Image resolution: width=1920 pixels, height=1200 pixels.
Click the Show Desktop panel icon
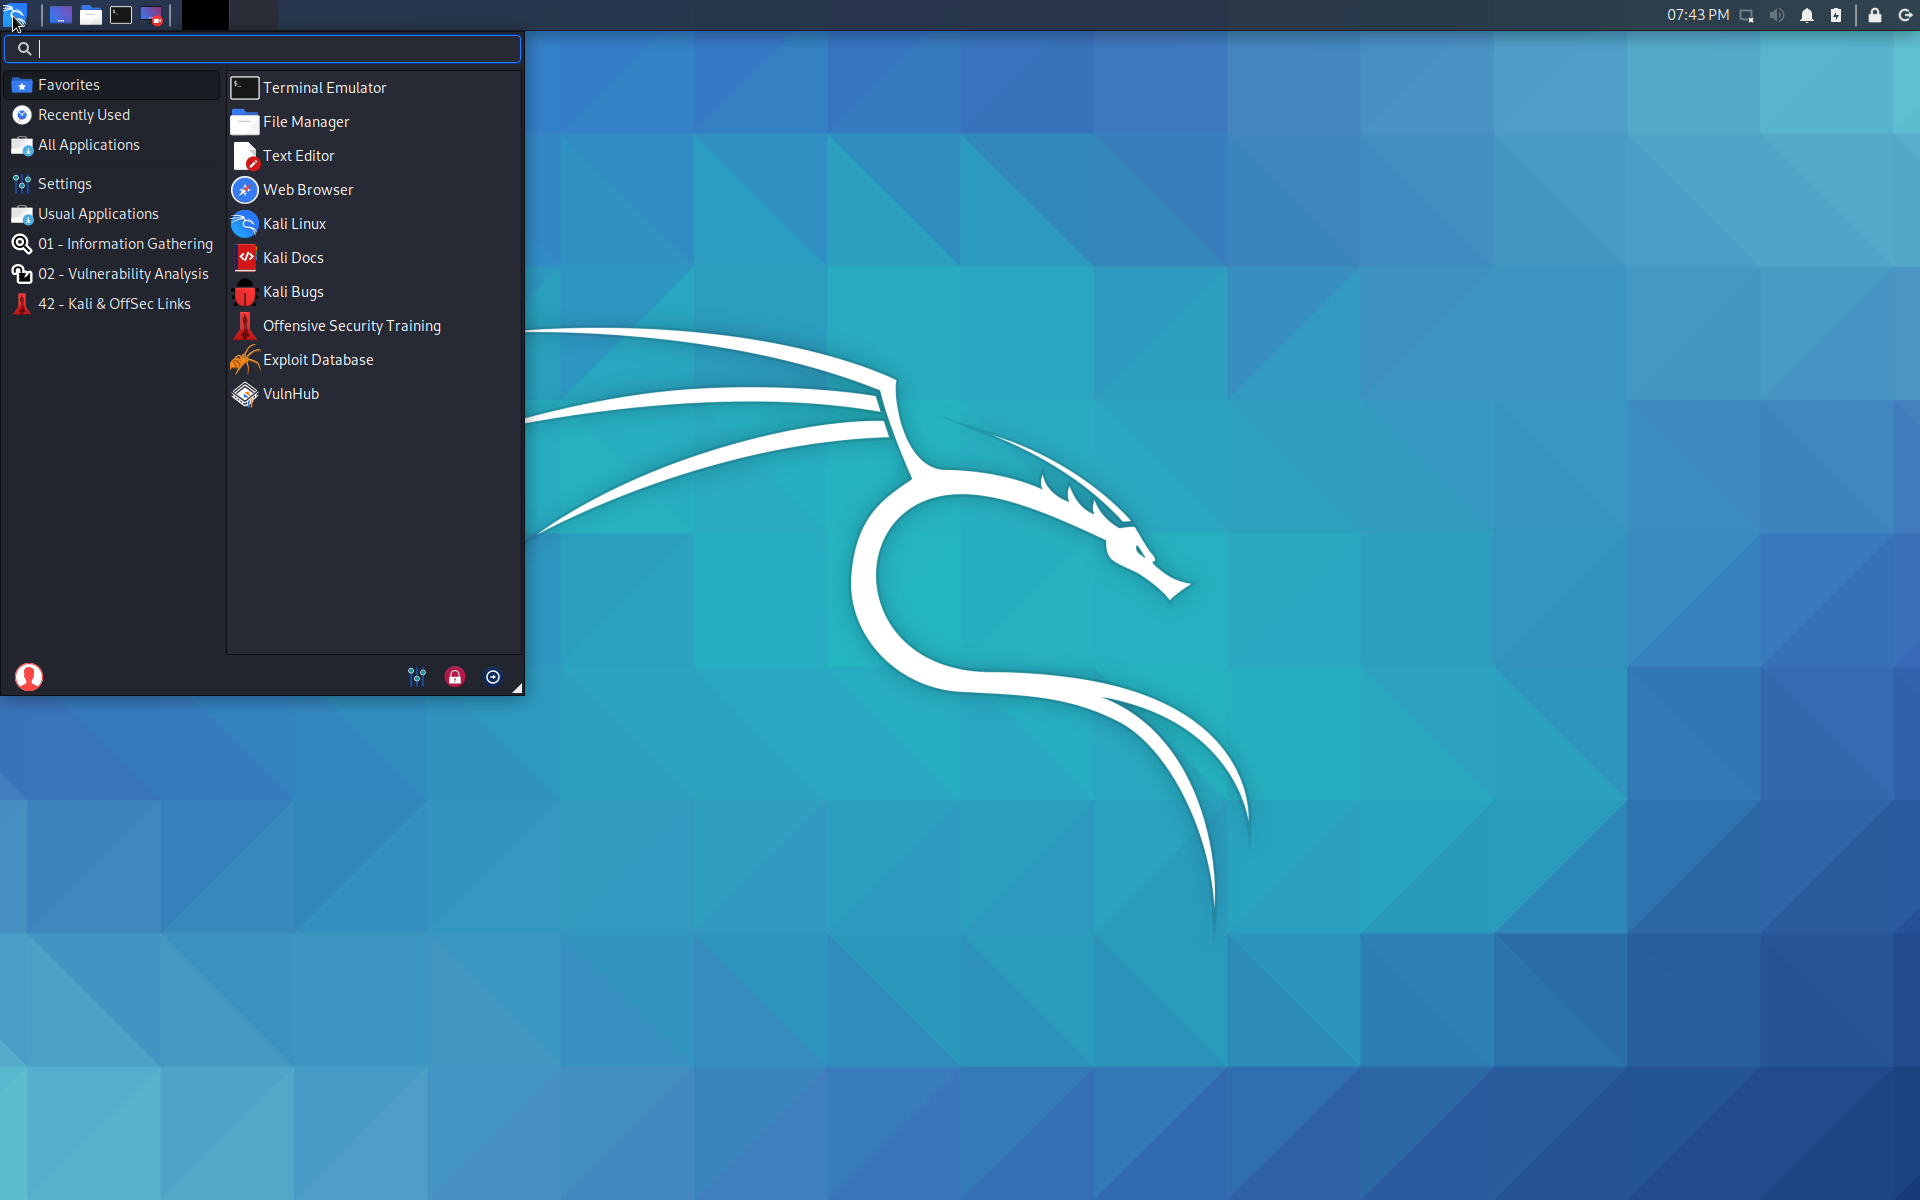[60, 15]
